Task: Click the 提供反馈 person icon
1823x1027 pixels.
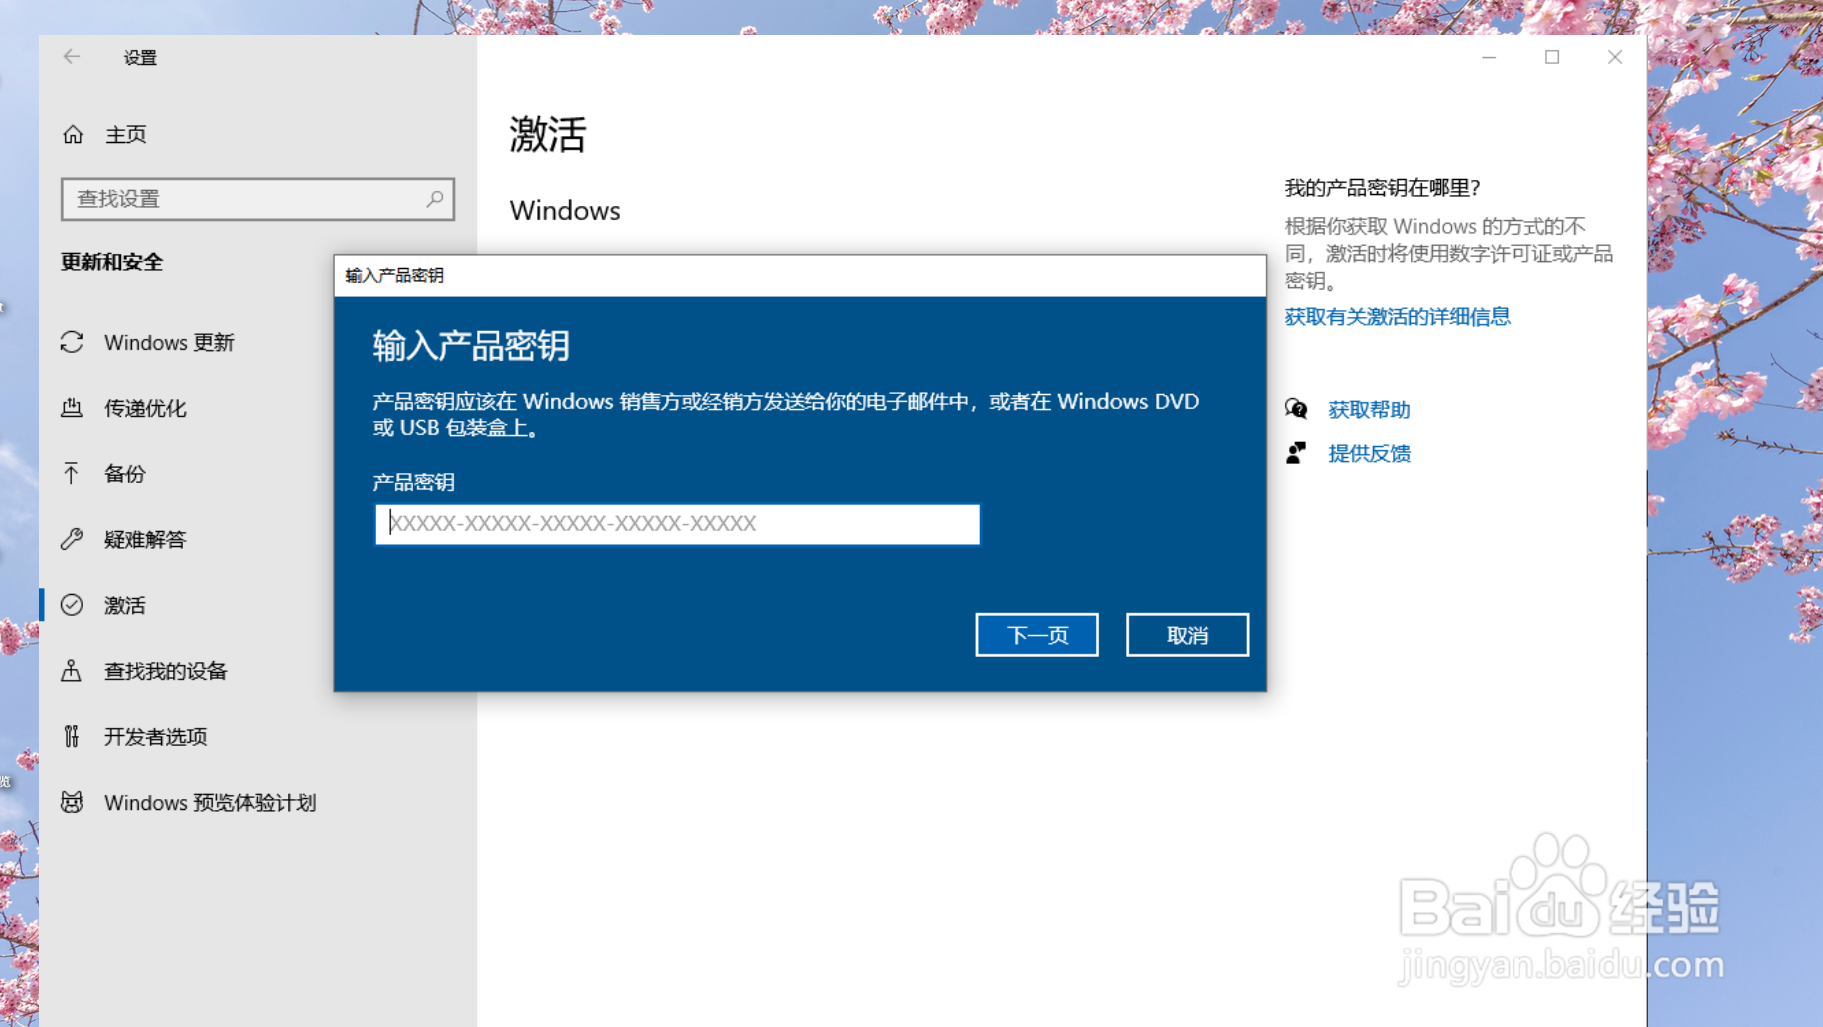Action: point(1296,453)
